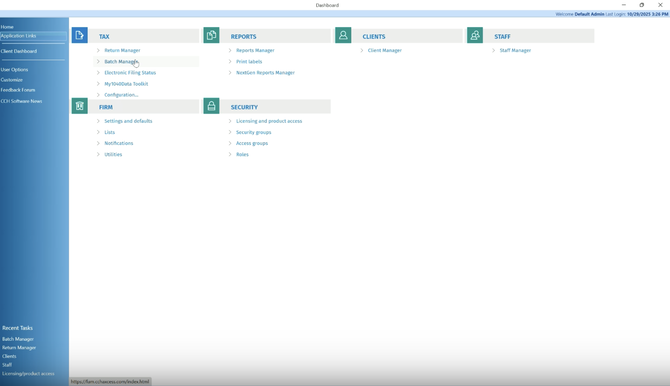
Task: Click the chevron beside Return Manager
Action: [x=98, y=50]
